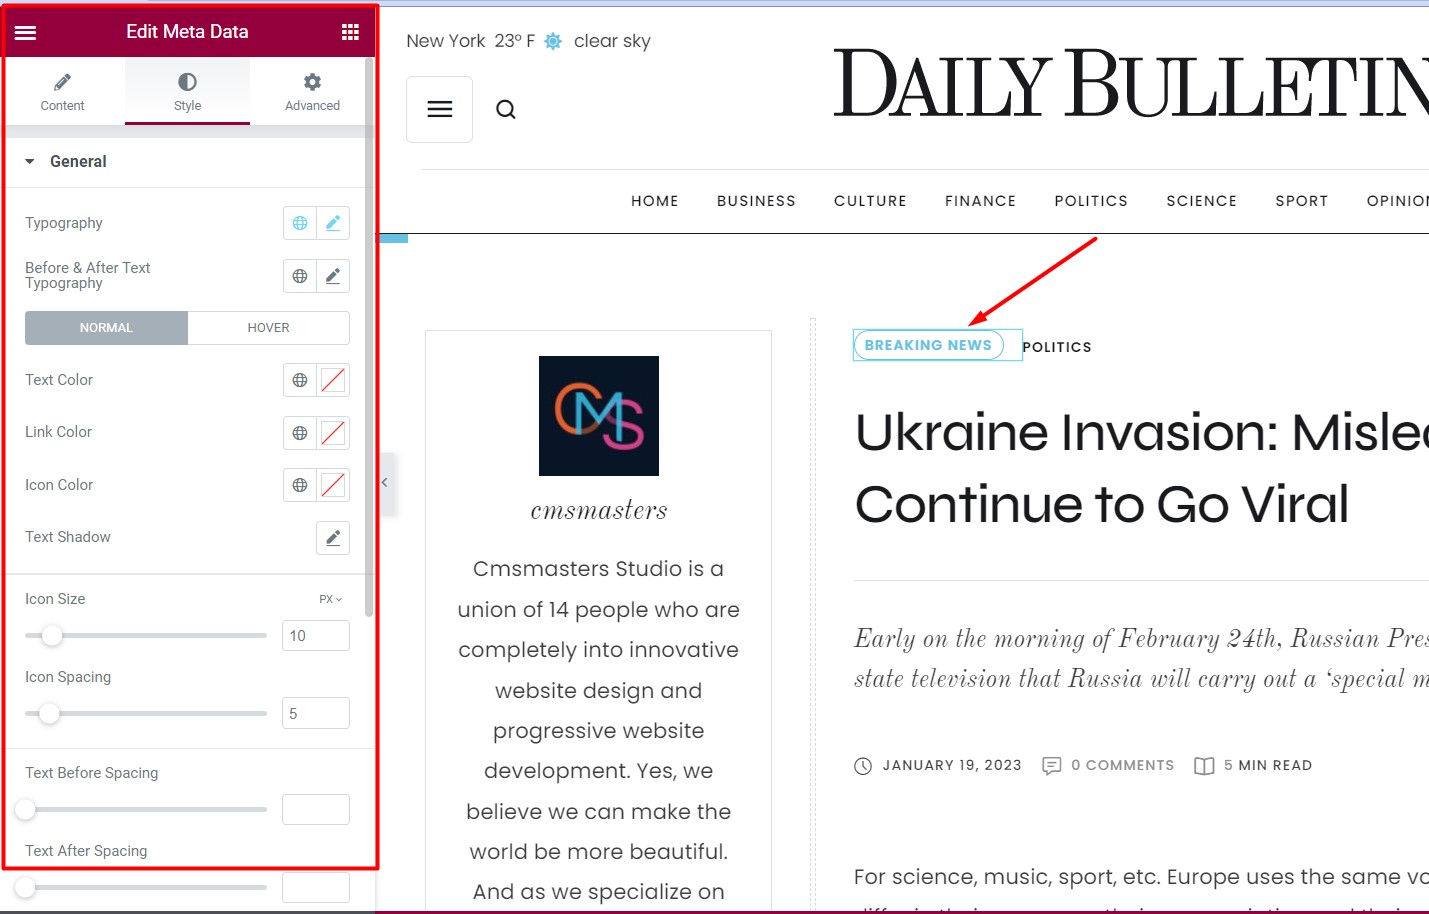Click the Text After Spacing slider handle
Screen dimensions: 1429x914
pos(26,887)
